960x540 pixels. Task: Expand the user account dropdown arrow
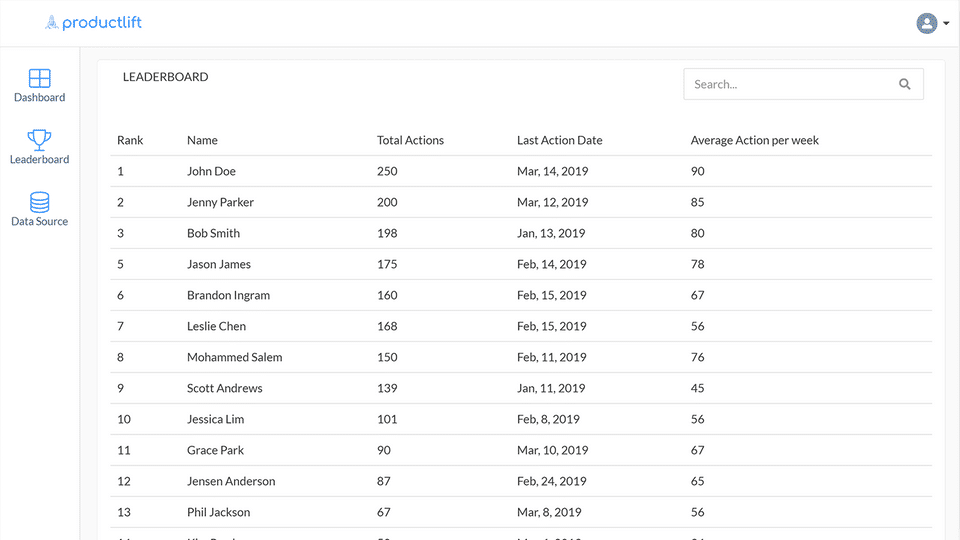(x=946, y=23)
